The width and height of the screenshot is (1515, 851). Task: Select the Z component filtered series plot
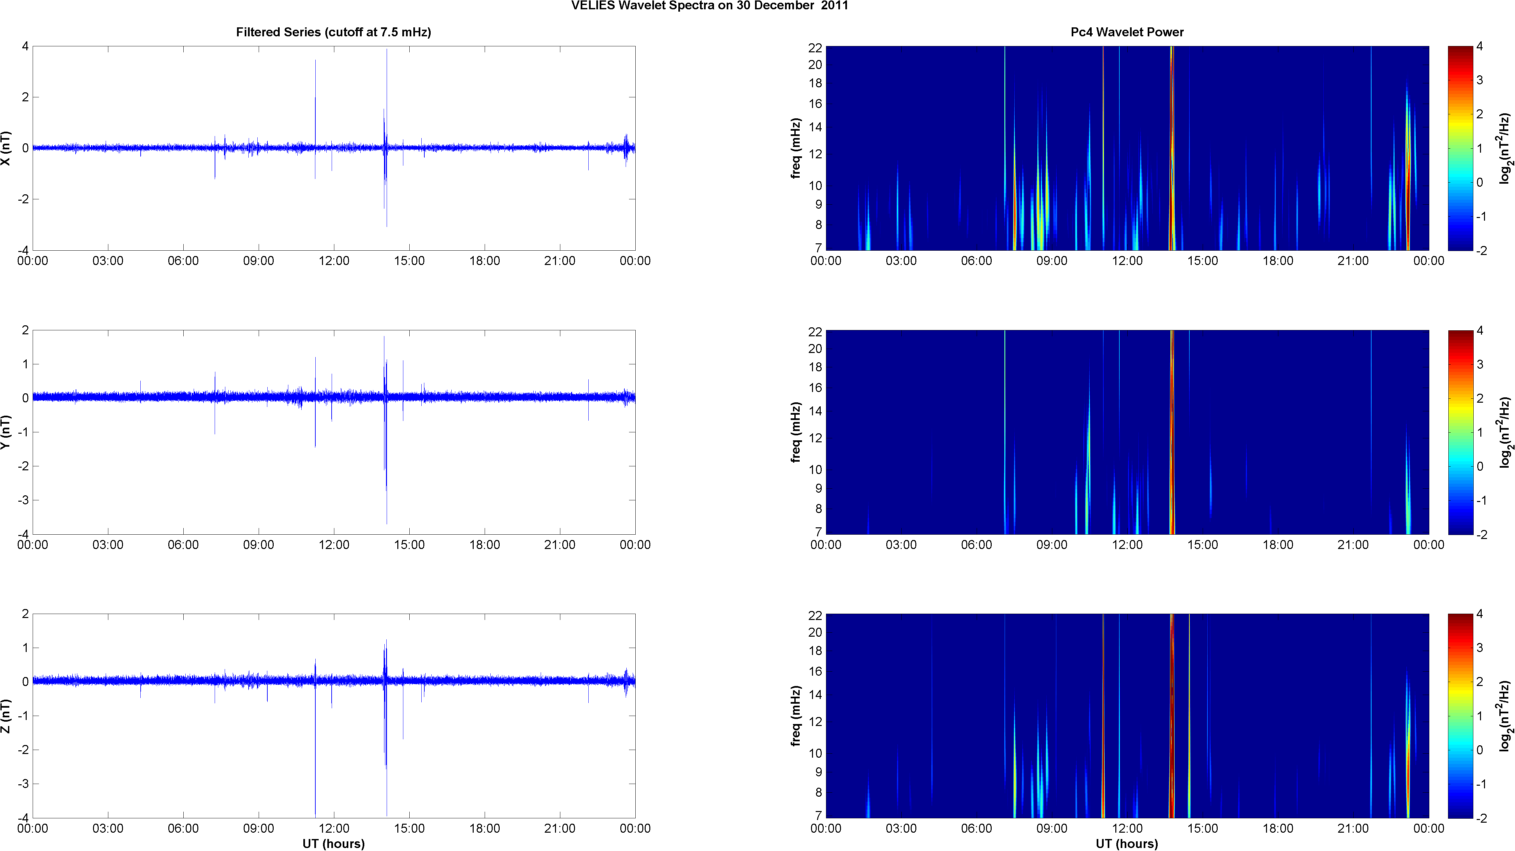[333, 716]
